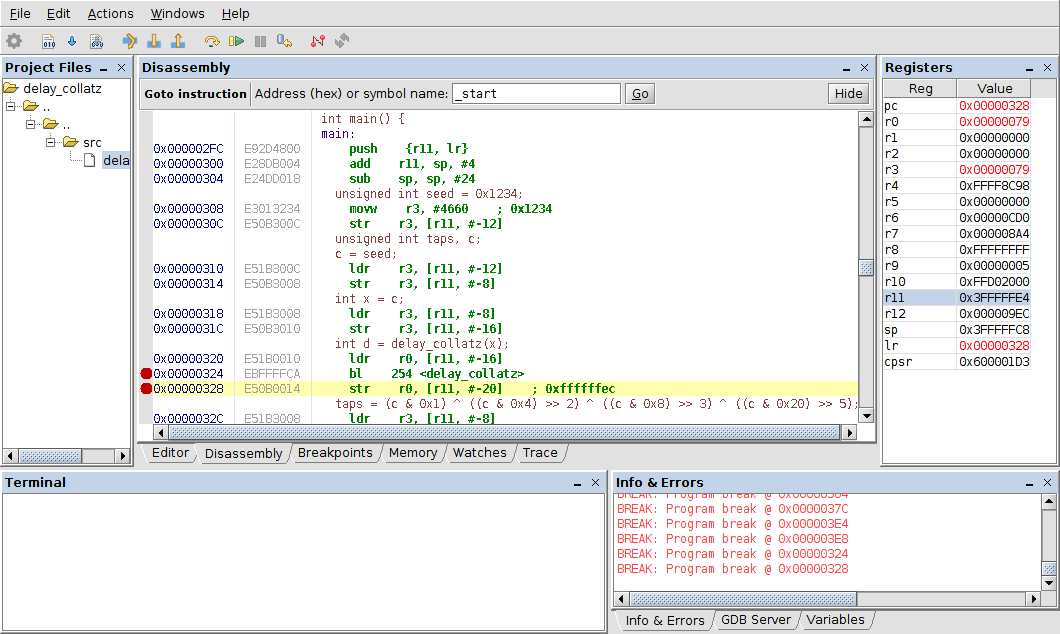Click the gray refresh arrows icon
1060x634 pixels.
click(x=342, y=41)
